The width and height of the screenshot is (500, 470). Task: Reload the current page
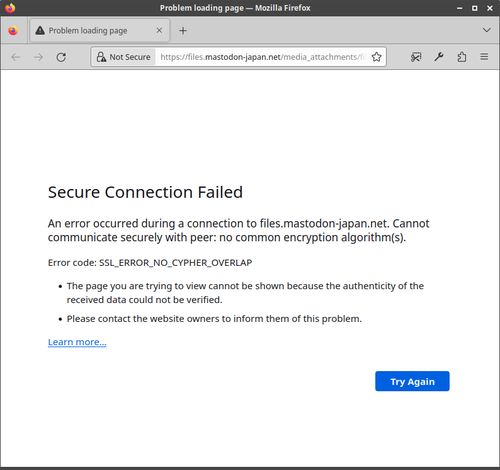(61, 57)
